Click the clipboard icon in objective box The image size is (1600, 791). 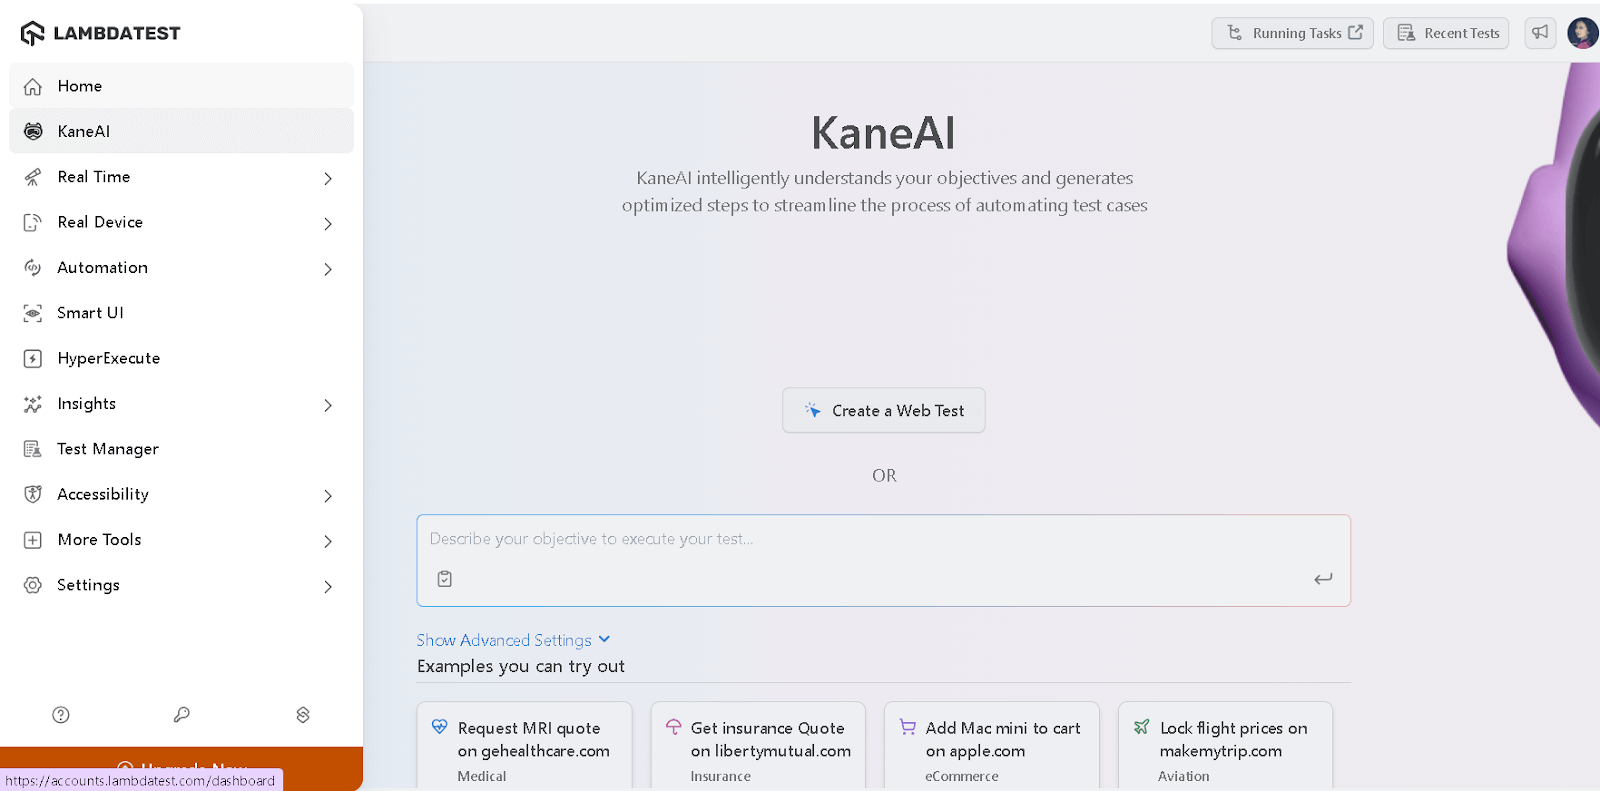coord(445,579)
